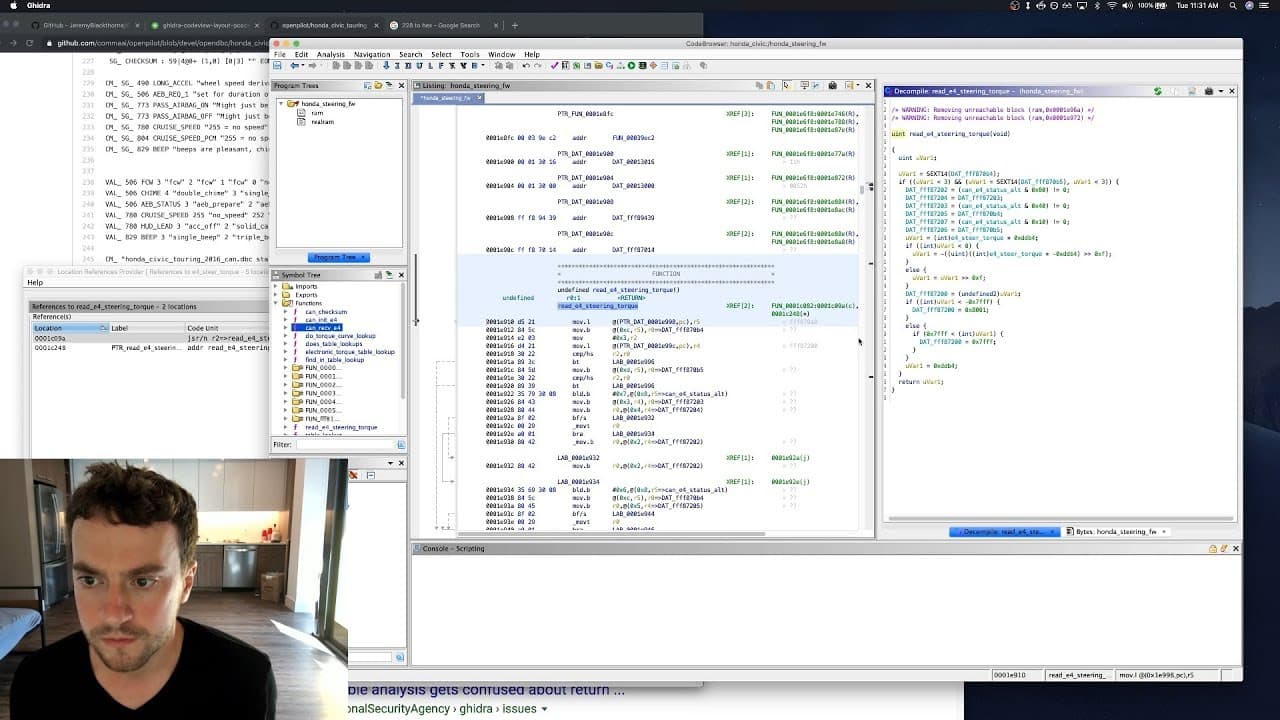This screenshot has width=1280, height=720.
Task: Close the Program Trees panel
Action: [x=401, y=85]
